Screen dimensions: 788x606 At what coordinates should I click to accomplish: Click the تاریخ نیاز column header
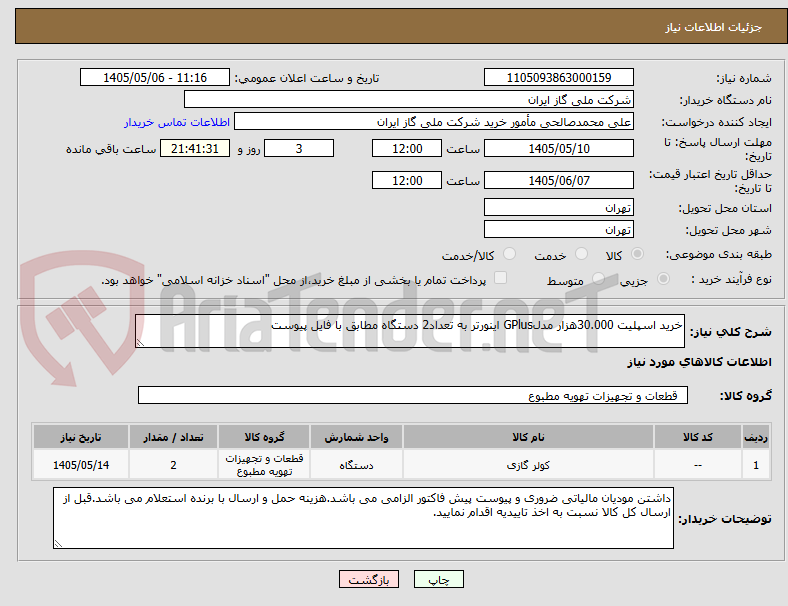[x=81, y=437]
